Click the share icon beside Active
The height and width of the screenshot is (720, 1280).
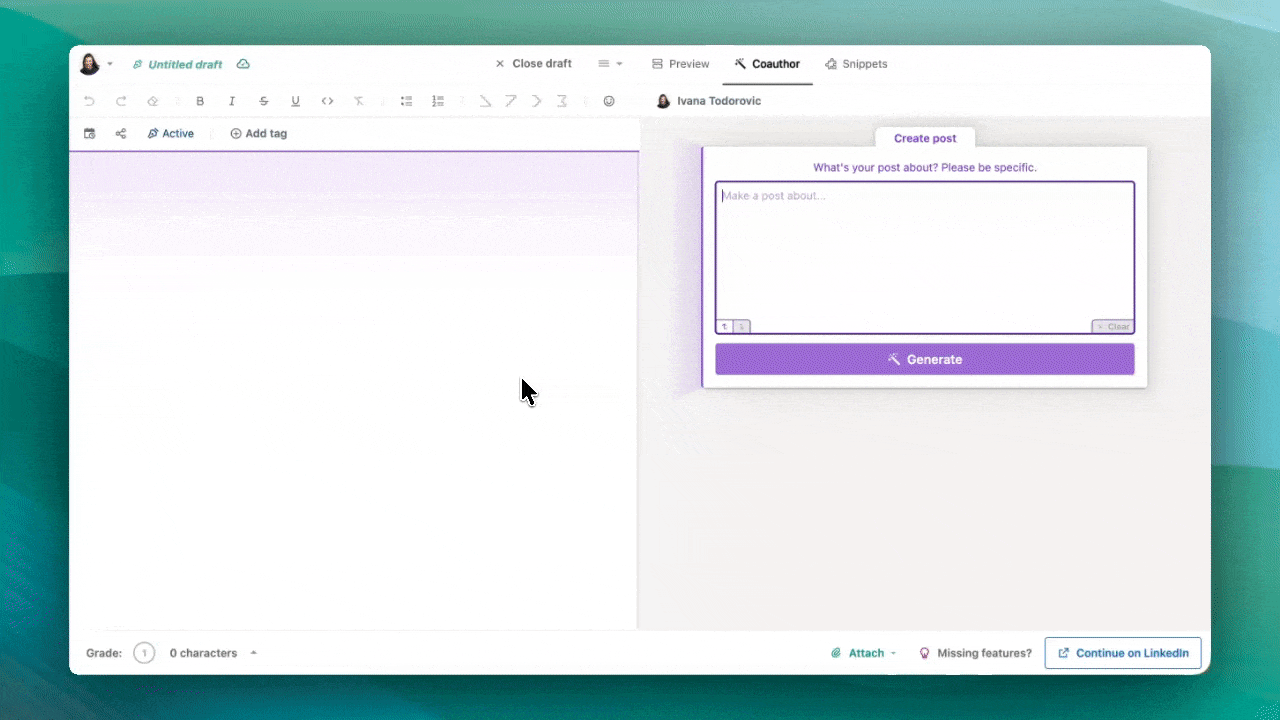121,133
